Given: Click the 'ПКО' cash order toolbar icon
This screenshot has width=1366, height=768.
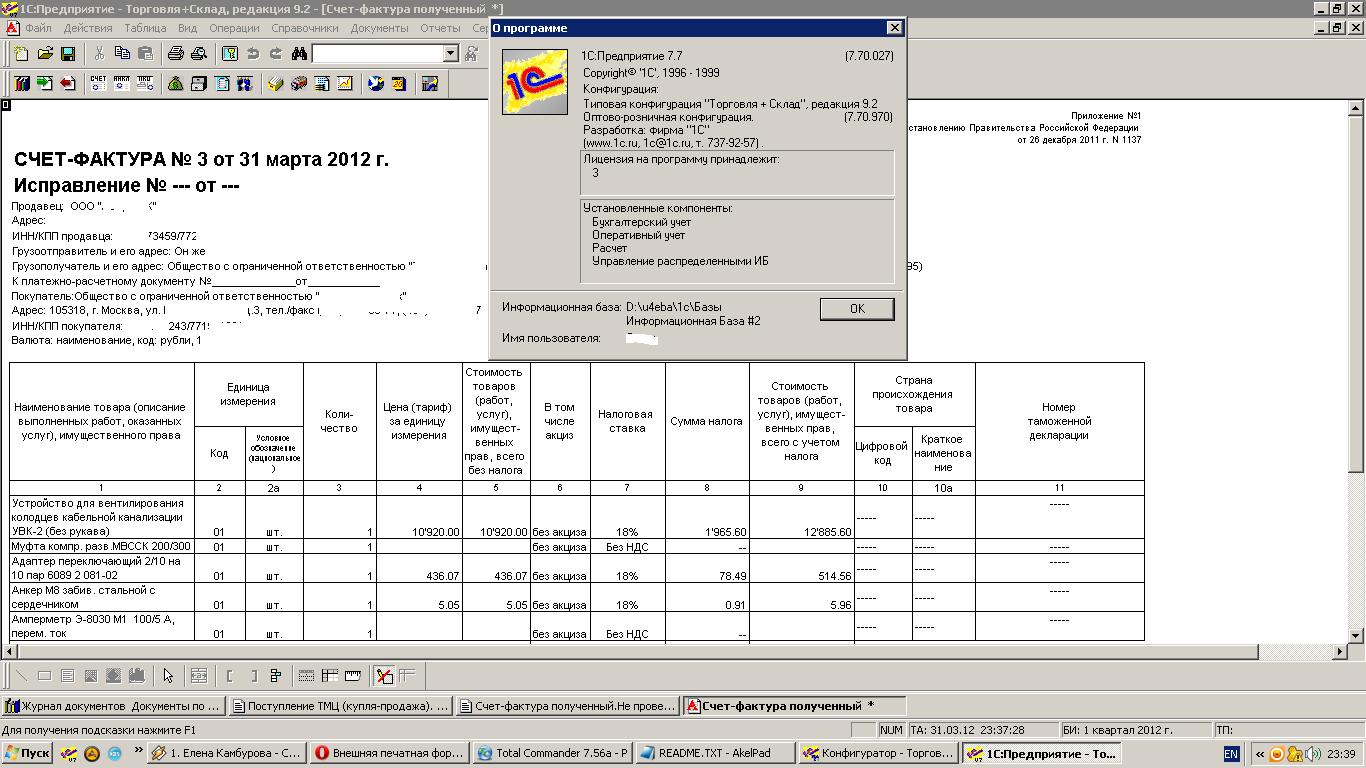Looking at the screenshot, I should (x=145, y=84).
